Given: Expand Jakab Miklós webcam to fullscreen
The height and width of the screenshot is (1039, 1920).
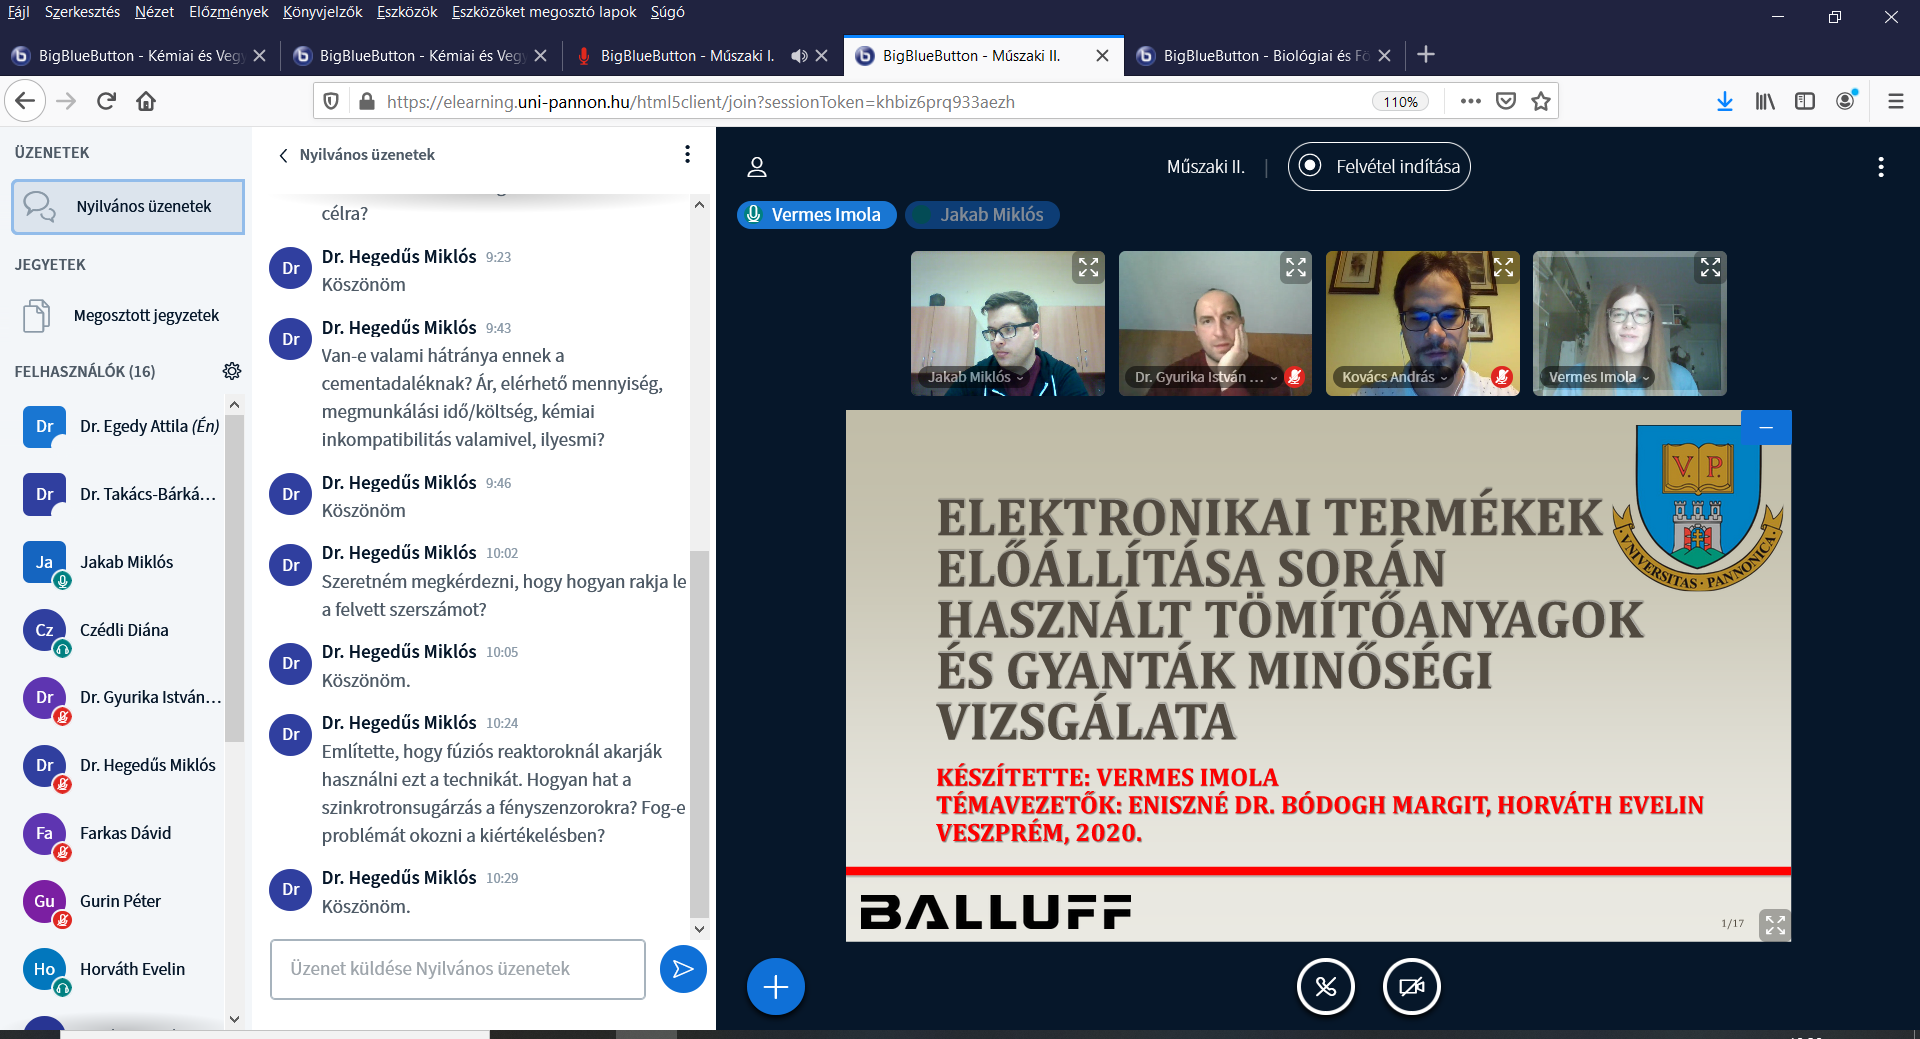Looking at the screenshot, I should coord(1088,267).
